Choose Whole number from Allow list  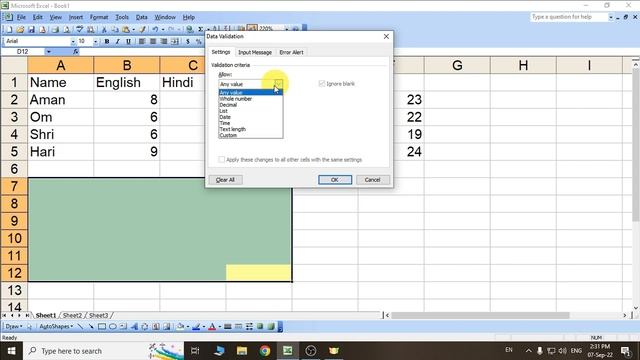[x=251, y=99]
